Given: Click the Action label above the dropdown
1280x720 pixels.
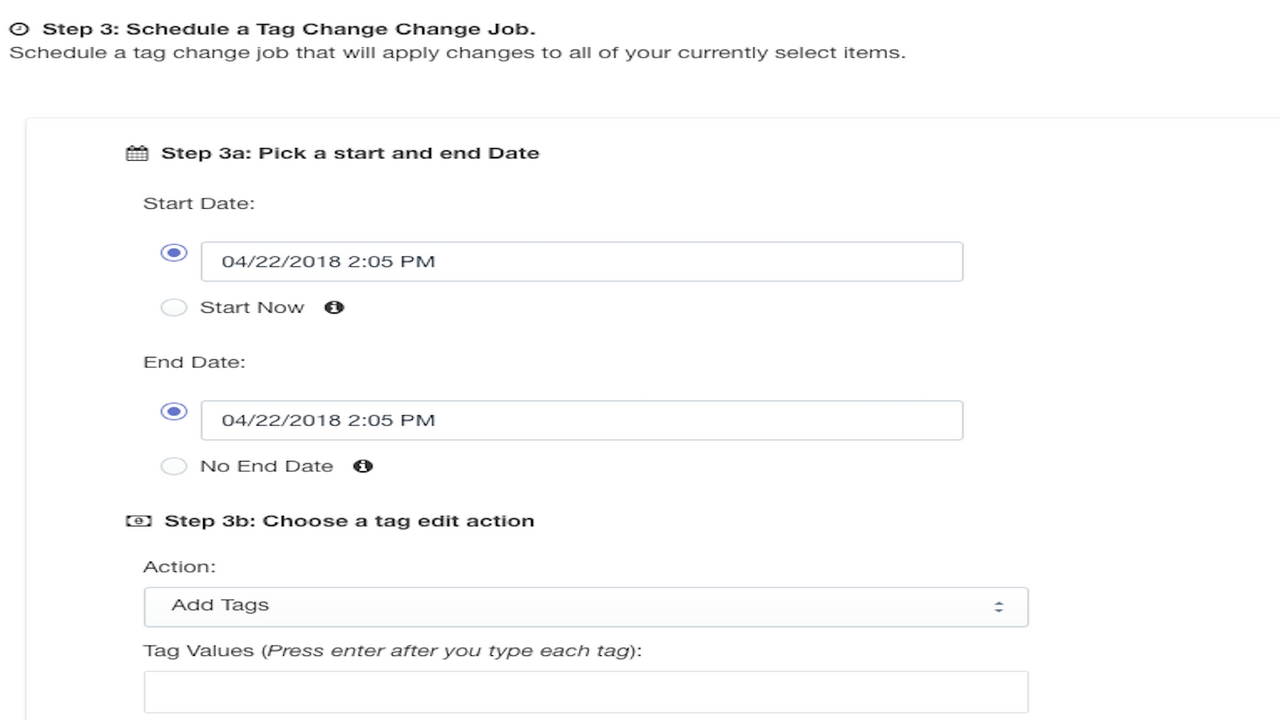Looking at the screenshot, I should 180,566.
